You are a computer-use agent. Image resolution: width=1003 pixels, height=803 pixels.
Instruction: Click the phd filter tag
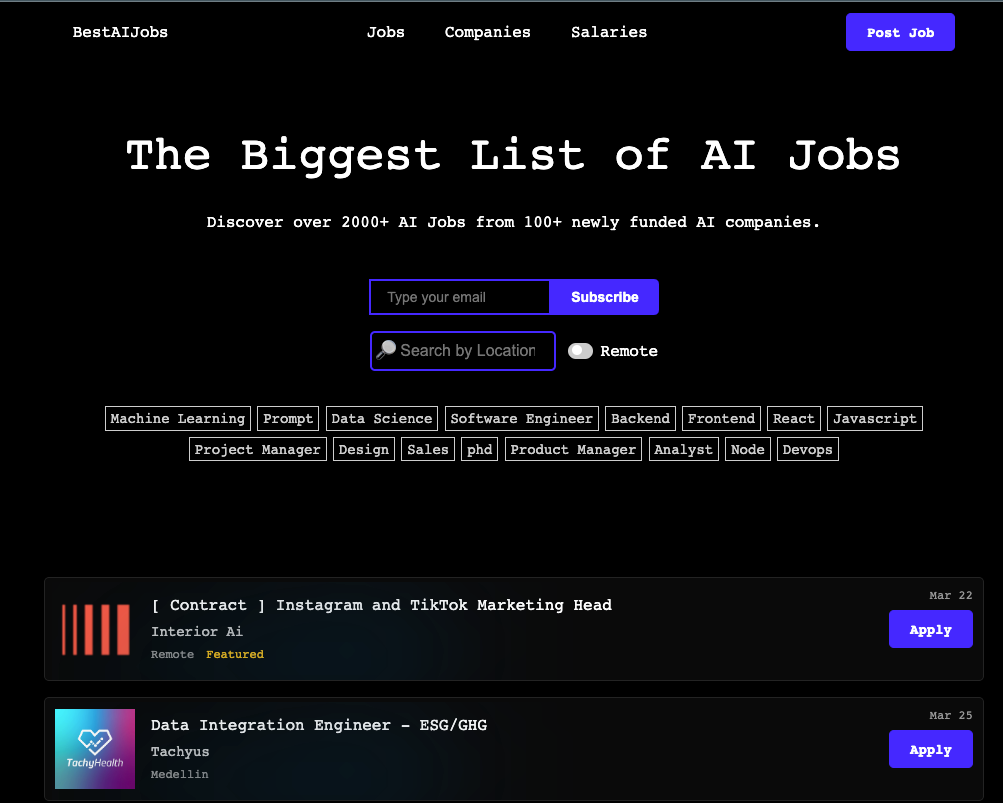click(479, 449)
